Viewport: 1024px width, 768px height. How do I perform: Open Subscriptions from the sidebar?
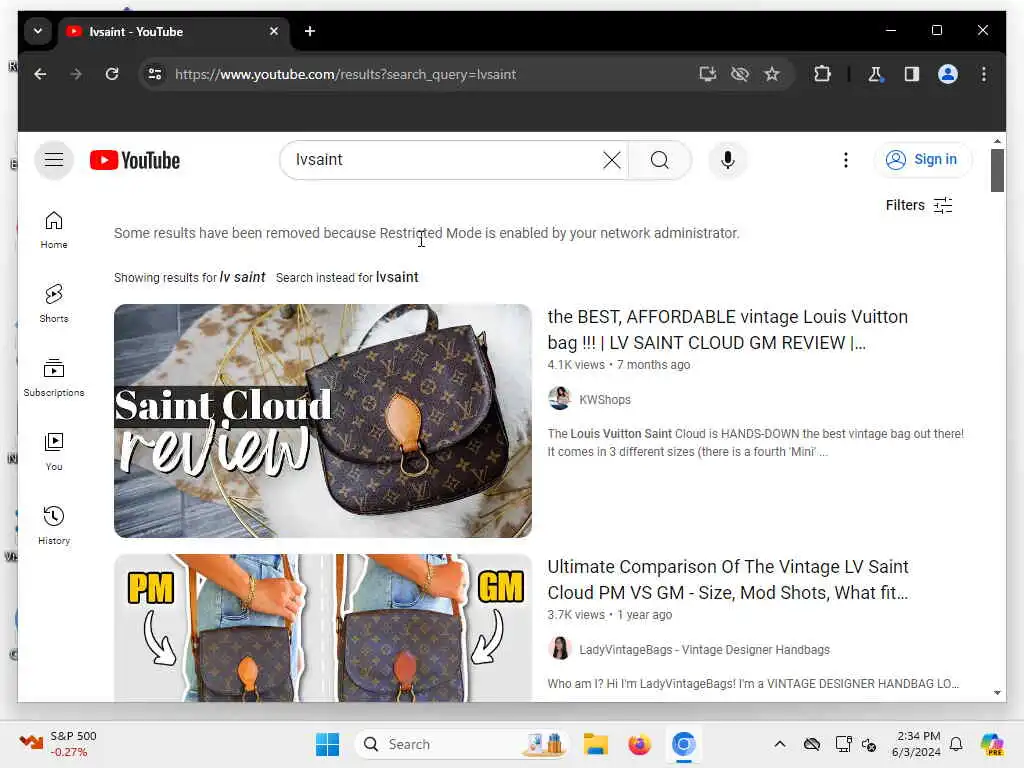click(x=54, y=377)
